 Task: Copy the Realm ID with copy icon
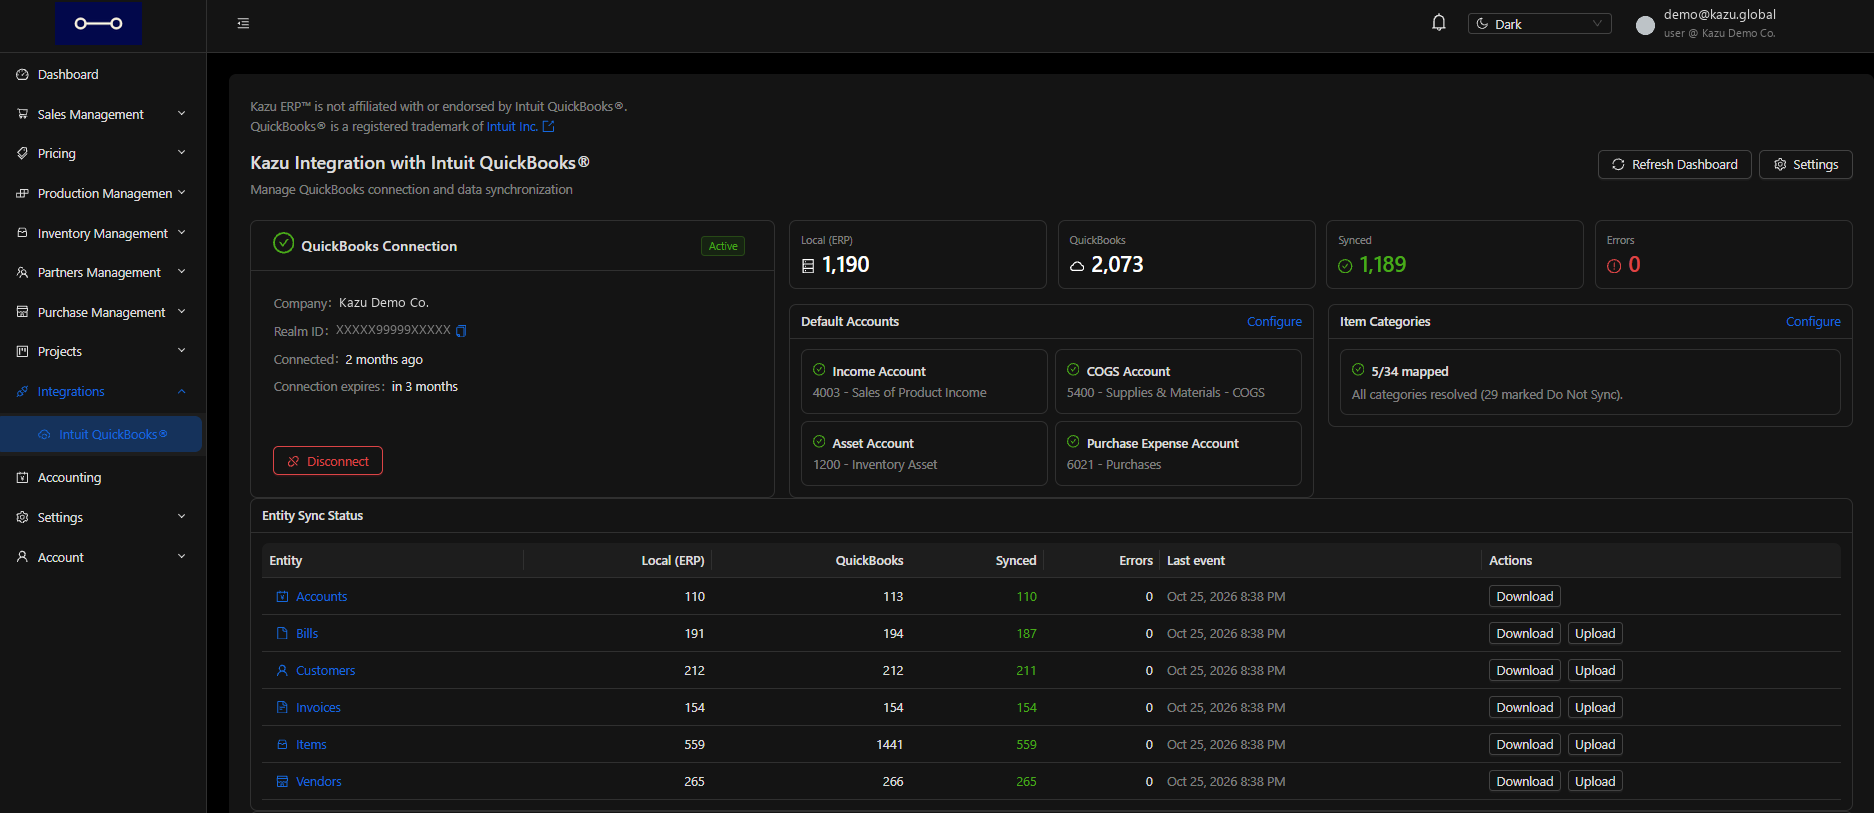pos(461,331)
